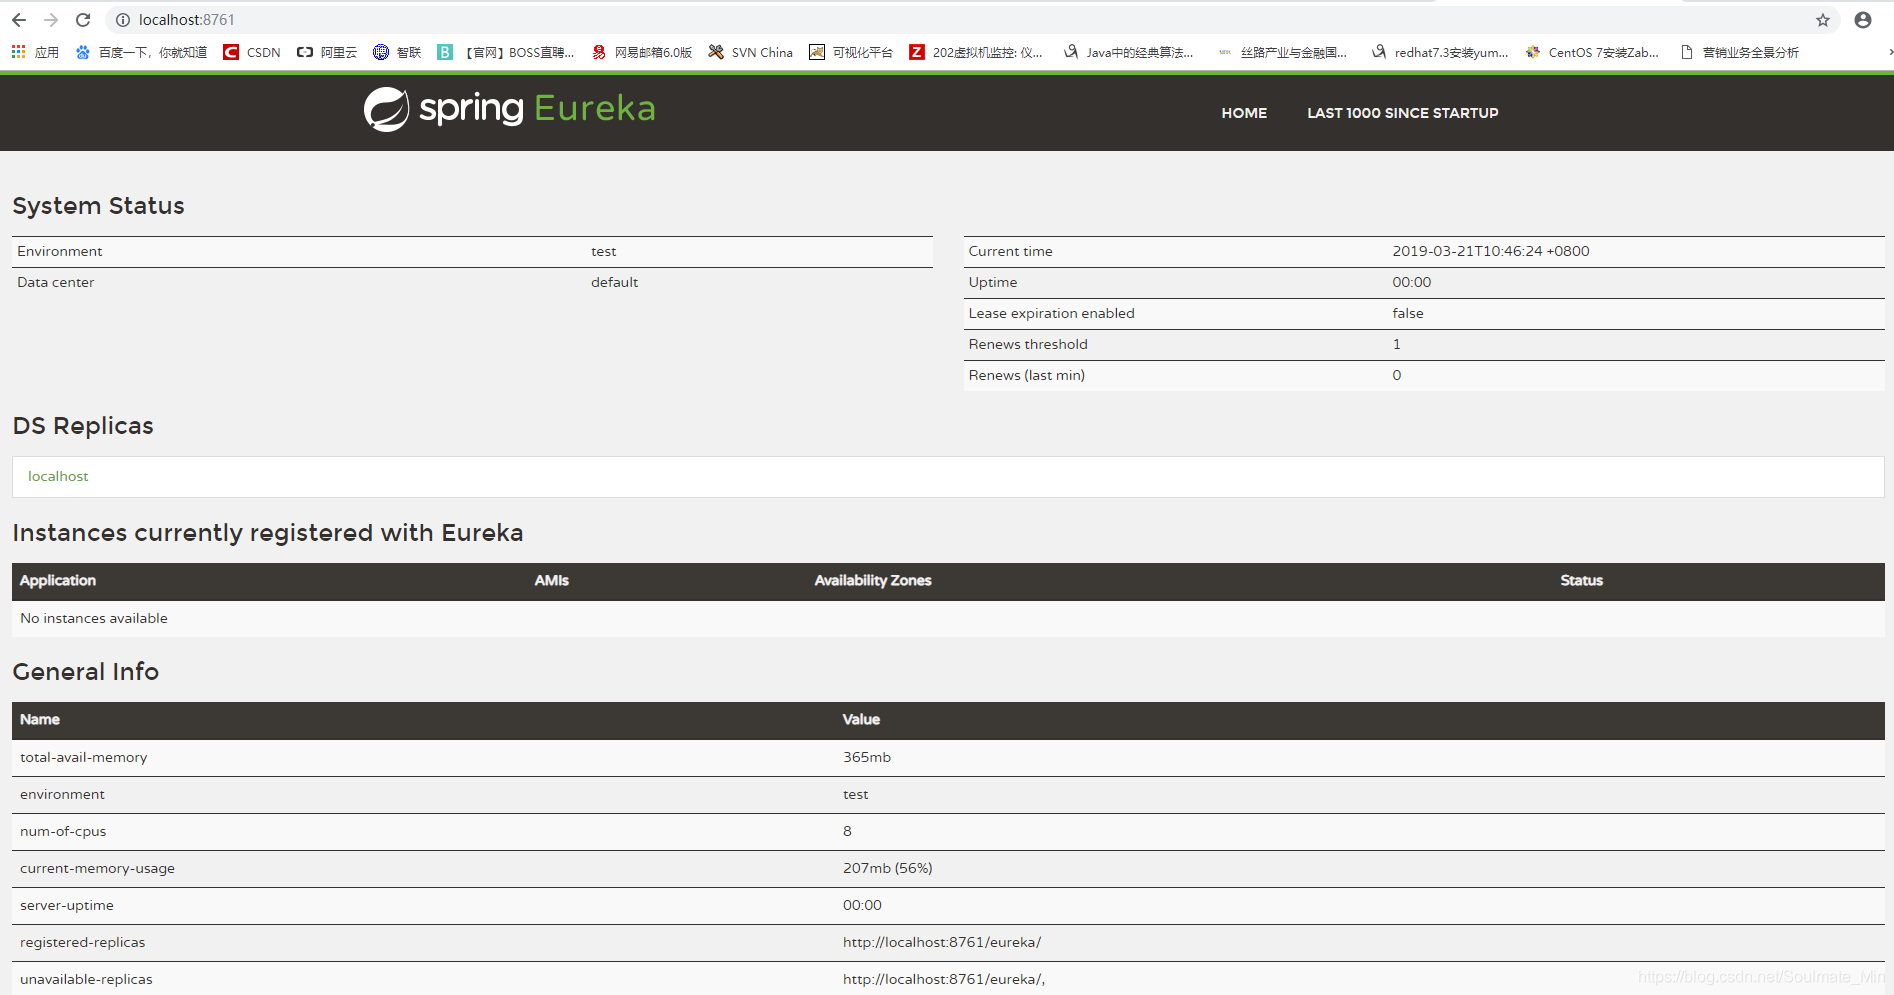Open the CSDN bookmark
Screen dimensions: 1894x995
(x=252, y=52)
